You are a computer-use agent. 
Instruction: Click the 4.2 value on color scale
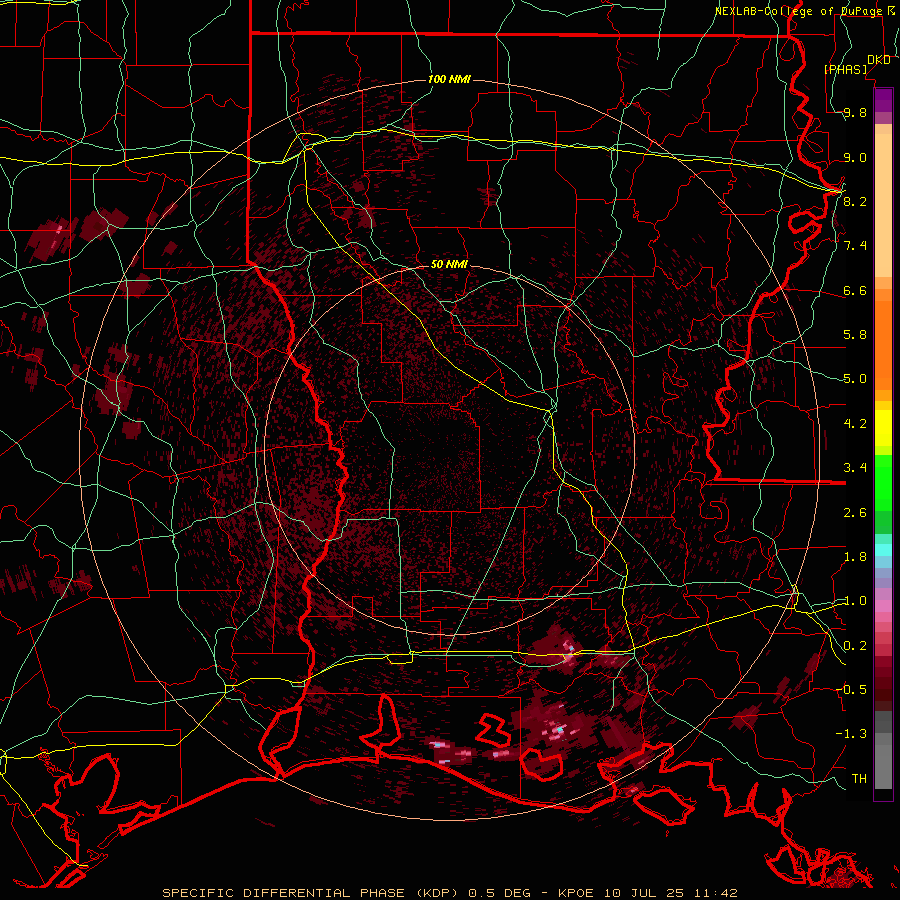point(855,424)
